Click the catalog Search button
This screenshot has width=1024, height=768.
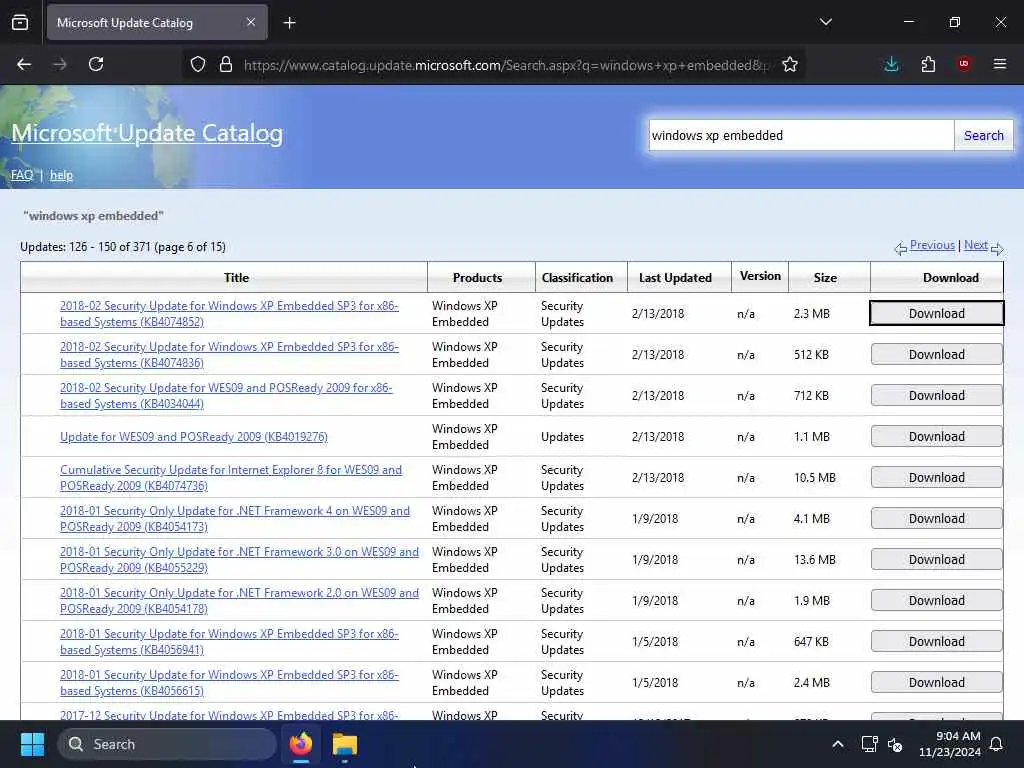[x=984, y=135]
